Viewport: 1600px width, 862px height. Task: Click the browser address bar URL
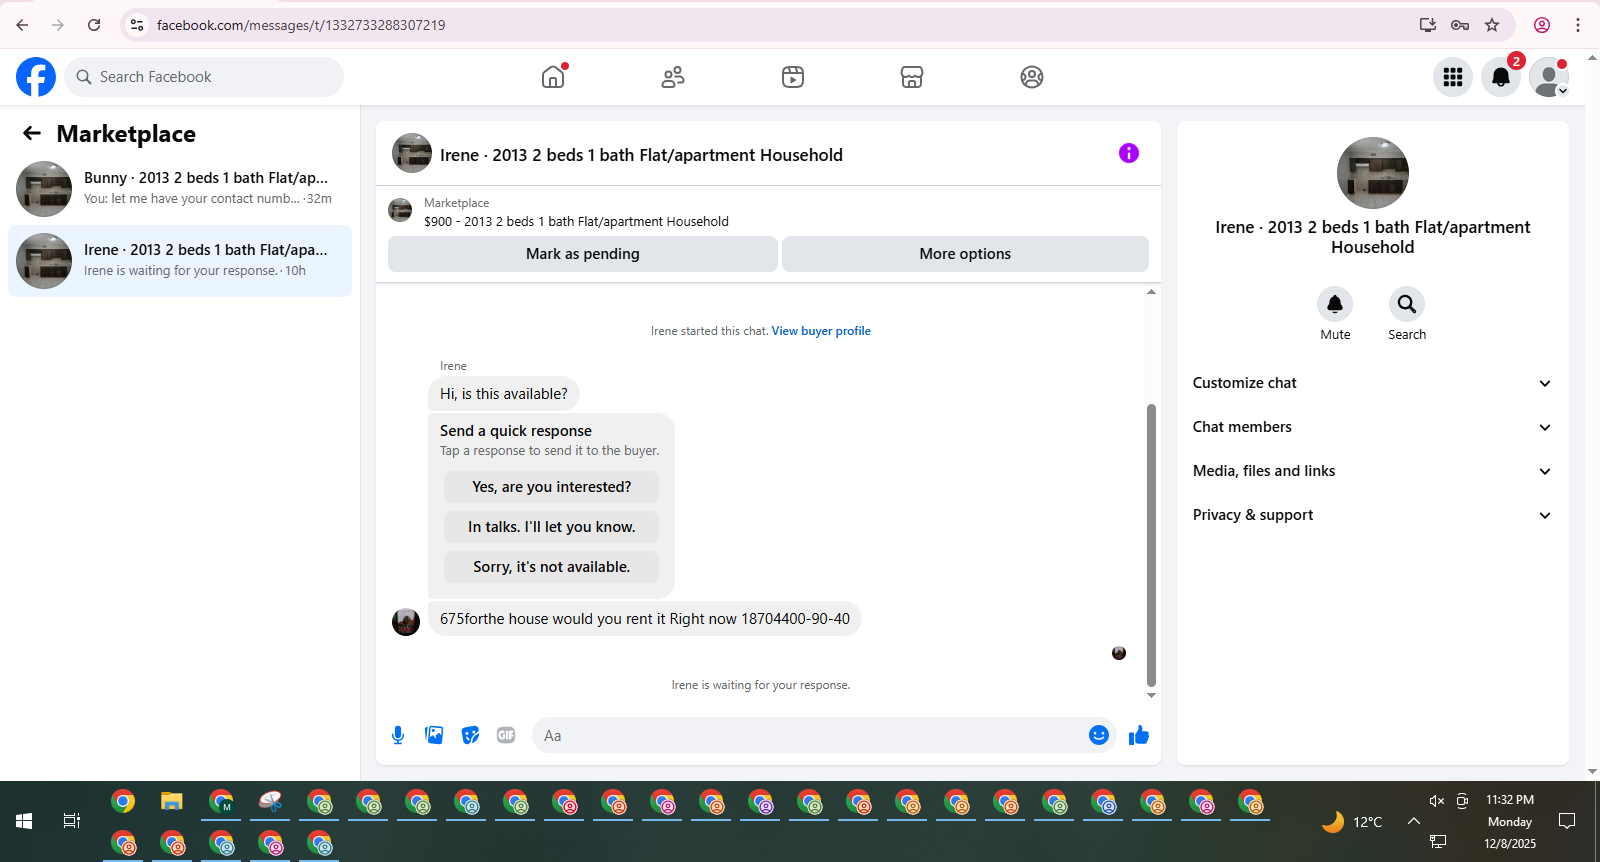click(x=301, y=25)
